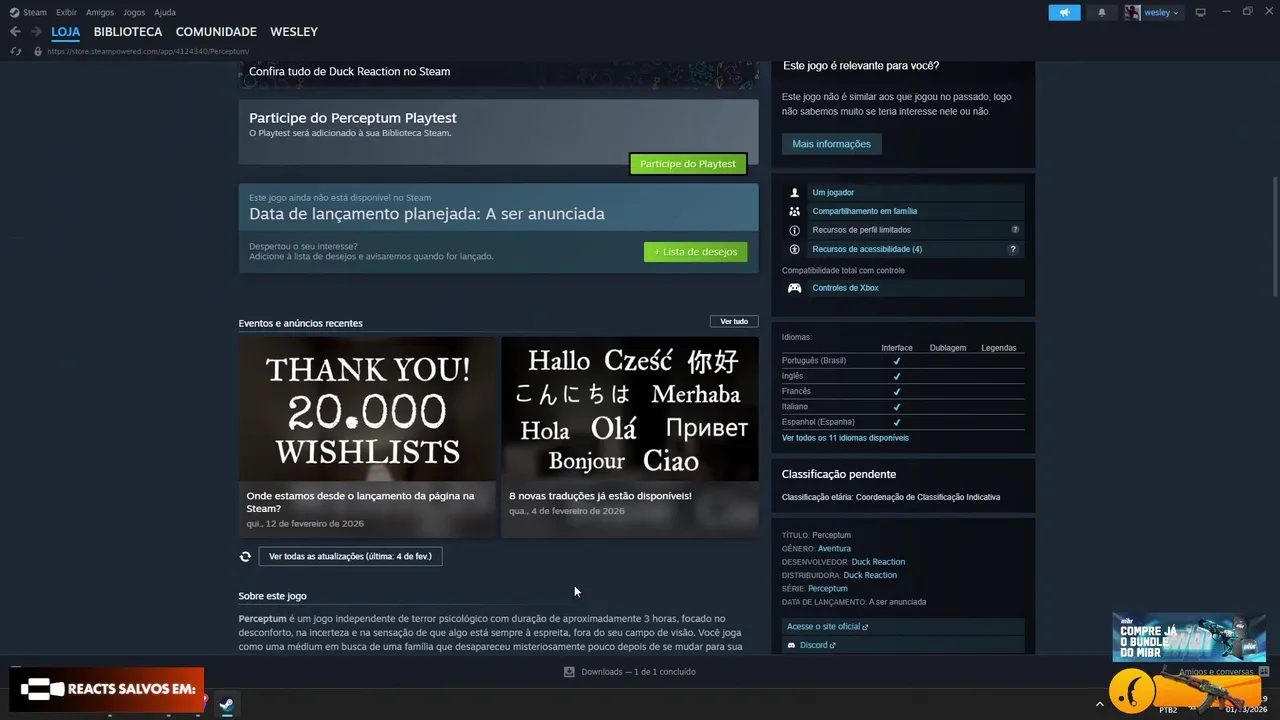1280x720 pixels.
Task: Open Amigos e conversas chat icon
Action: pyautogui.click(x=1264, y=672)
